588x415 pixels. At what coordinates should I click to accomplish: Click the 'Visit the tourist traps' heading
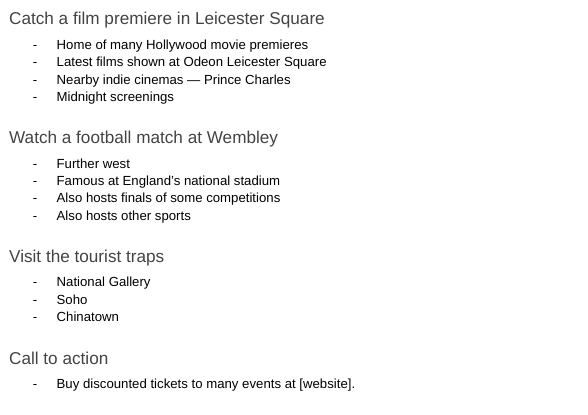pyautogui.click(x=87, y=257)
